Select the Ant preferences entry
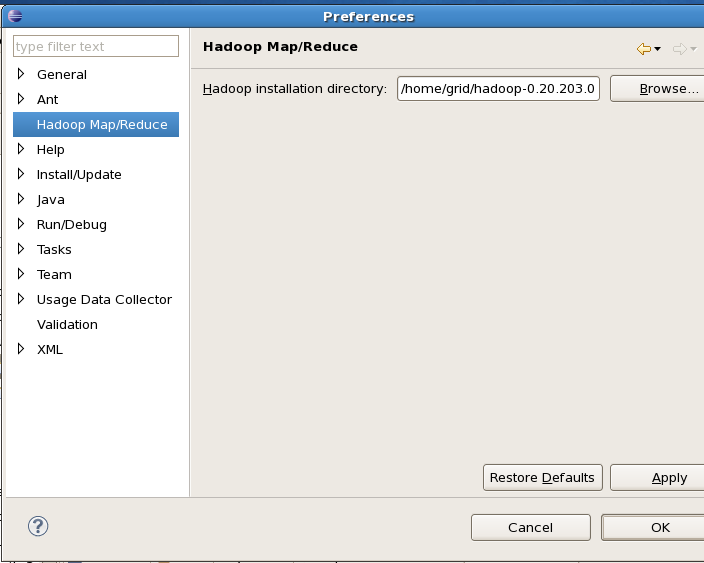Viewport: 704px width, 563px height. (48, 100)
